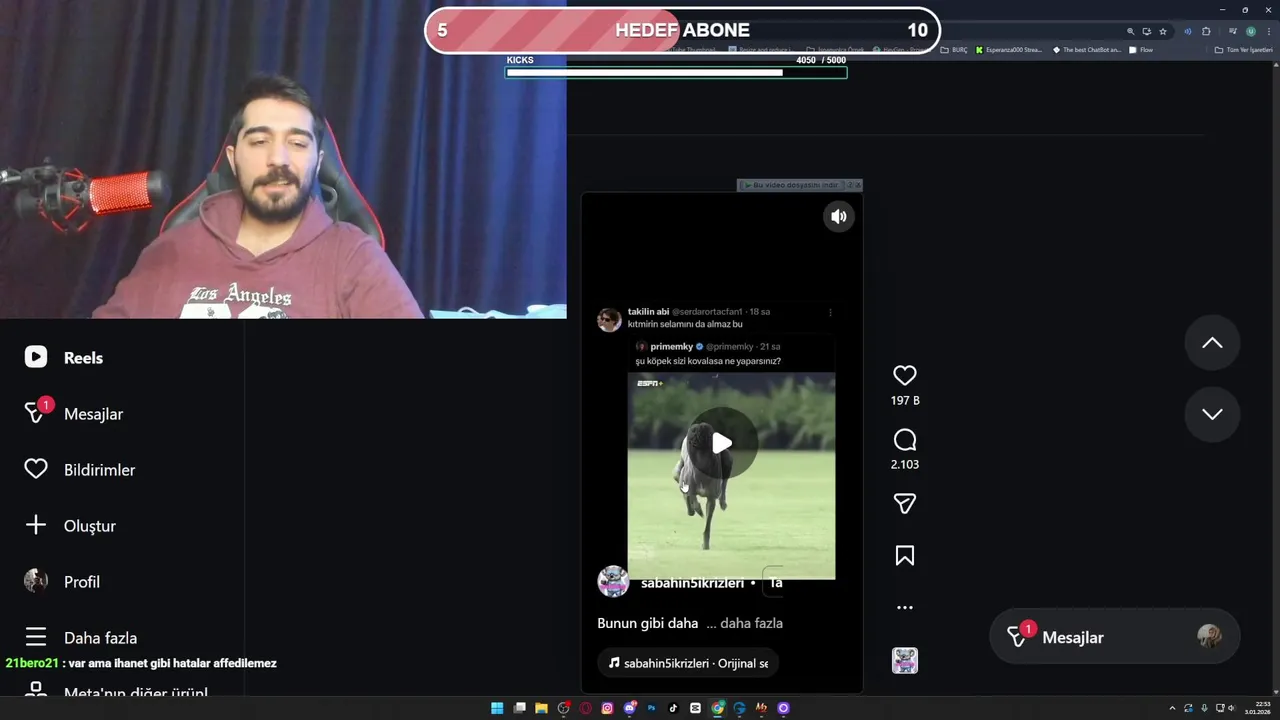The image size is (1280, 720).
Task: Open the browser extensions puzzle icon
Action: click(x=1206, y=31)
